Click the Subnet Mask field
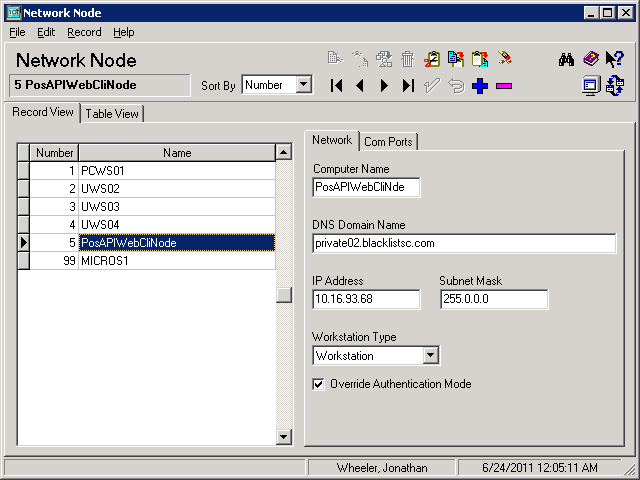640x480 pixels. 494,299
